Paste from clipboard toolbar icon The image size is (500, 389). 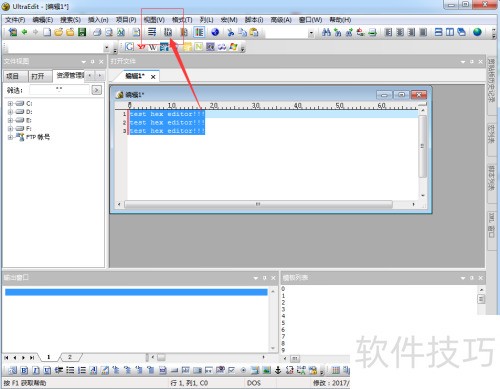[x=254, y=32]
